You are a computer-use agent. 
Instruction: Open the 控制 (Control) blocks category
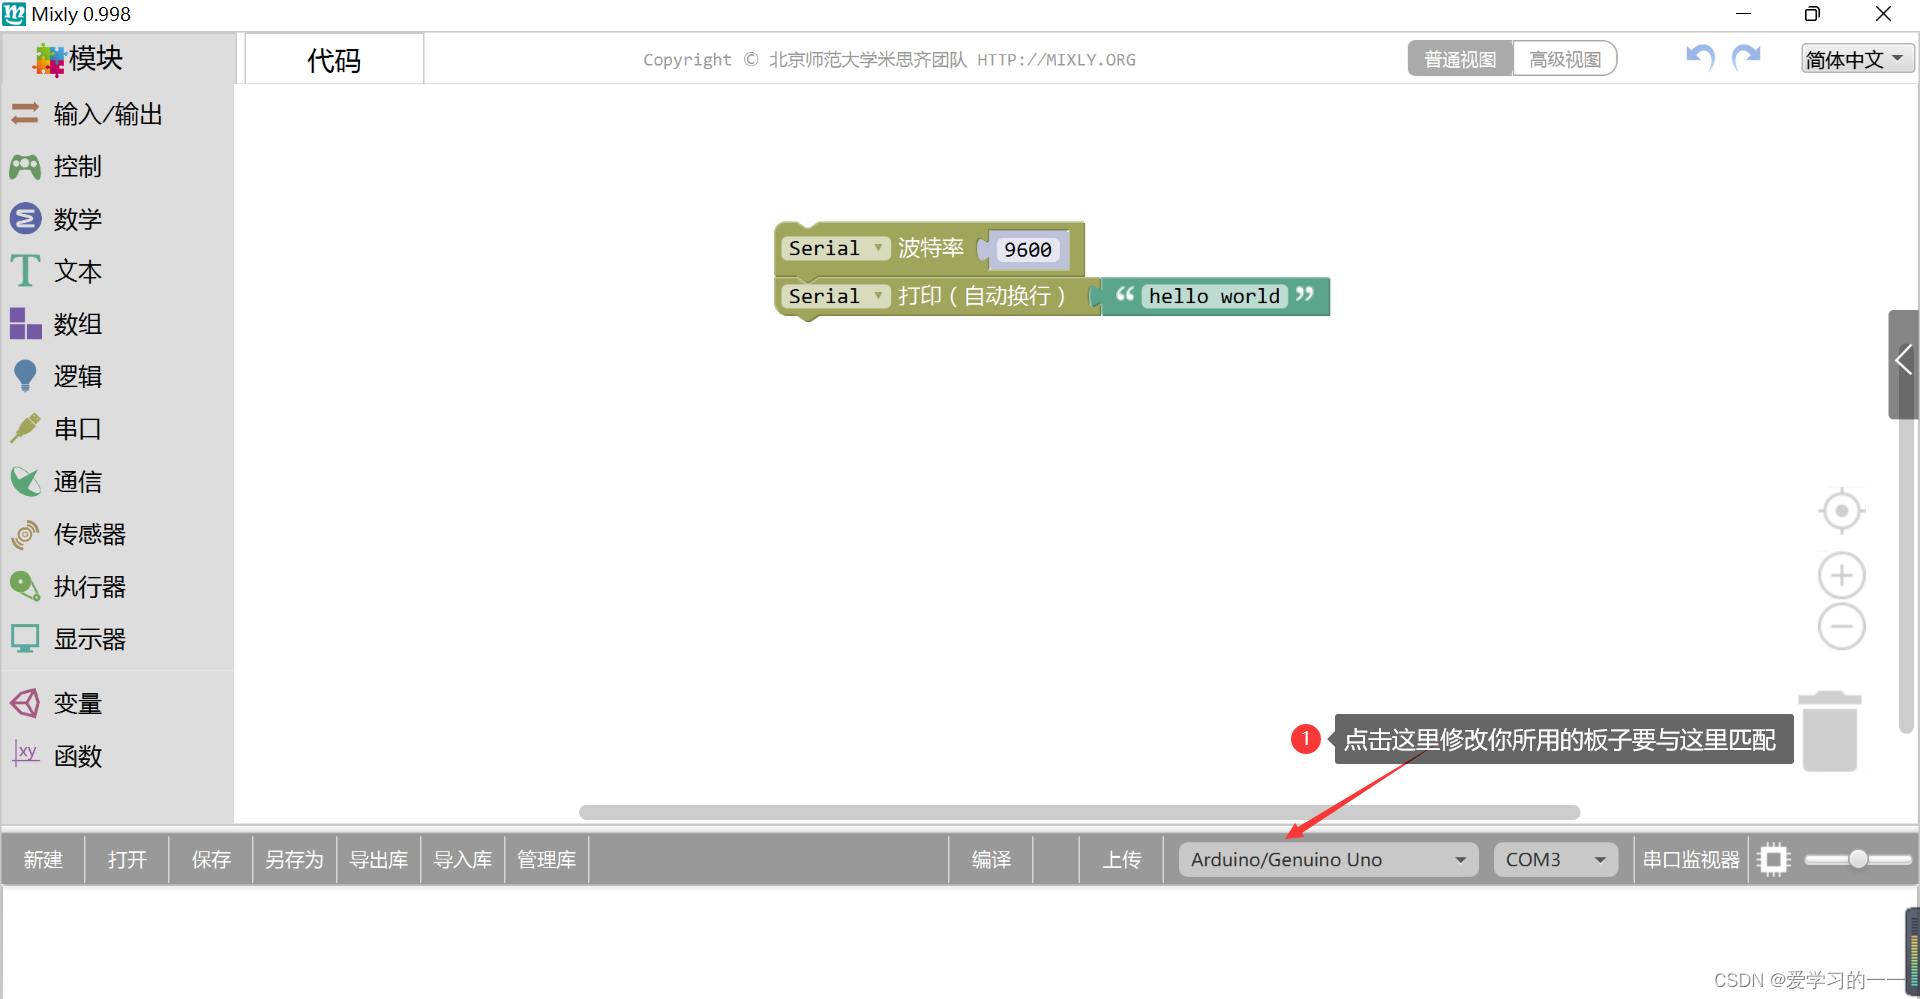click(x=77, y=166)
